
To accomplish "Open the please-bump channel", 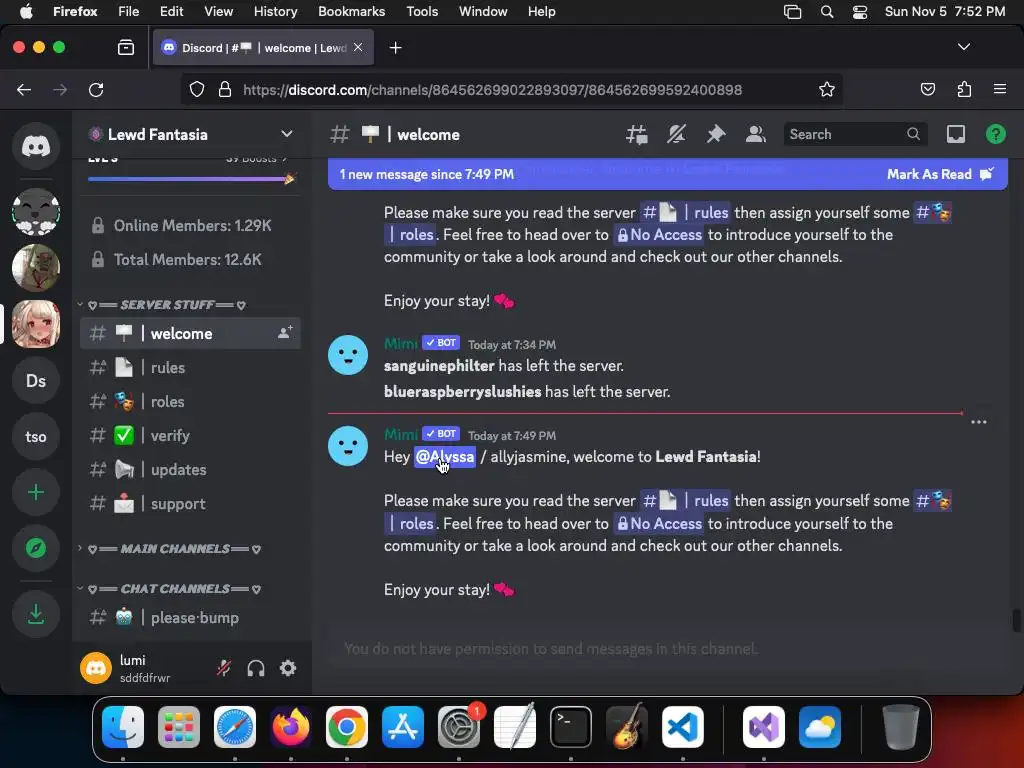I will (190, 617).
